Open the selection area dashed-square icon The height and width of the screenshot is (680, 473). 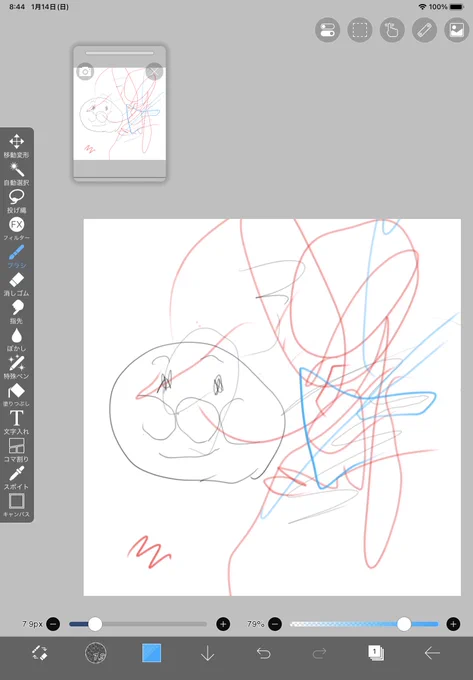pyautogui.click(x=360, y=30)
